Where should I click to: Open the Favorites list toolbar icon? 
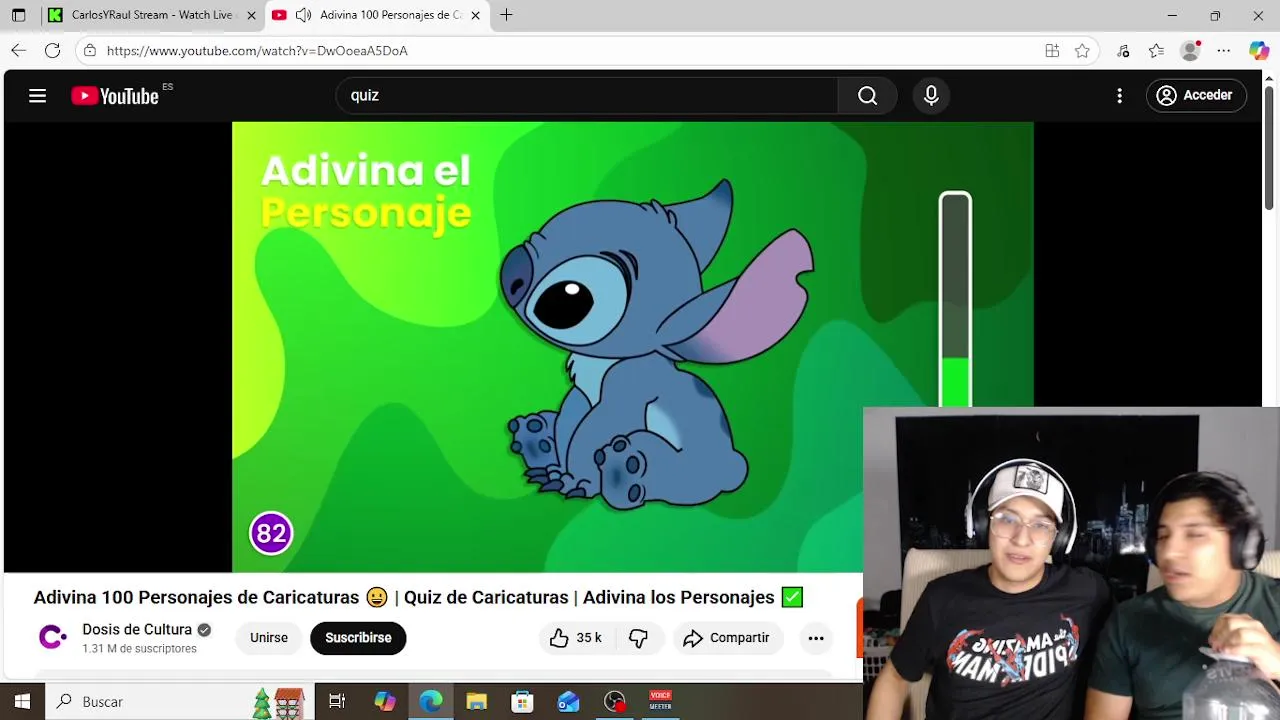pos(1156,50)
